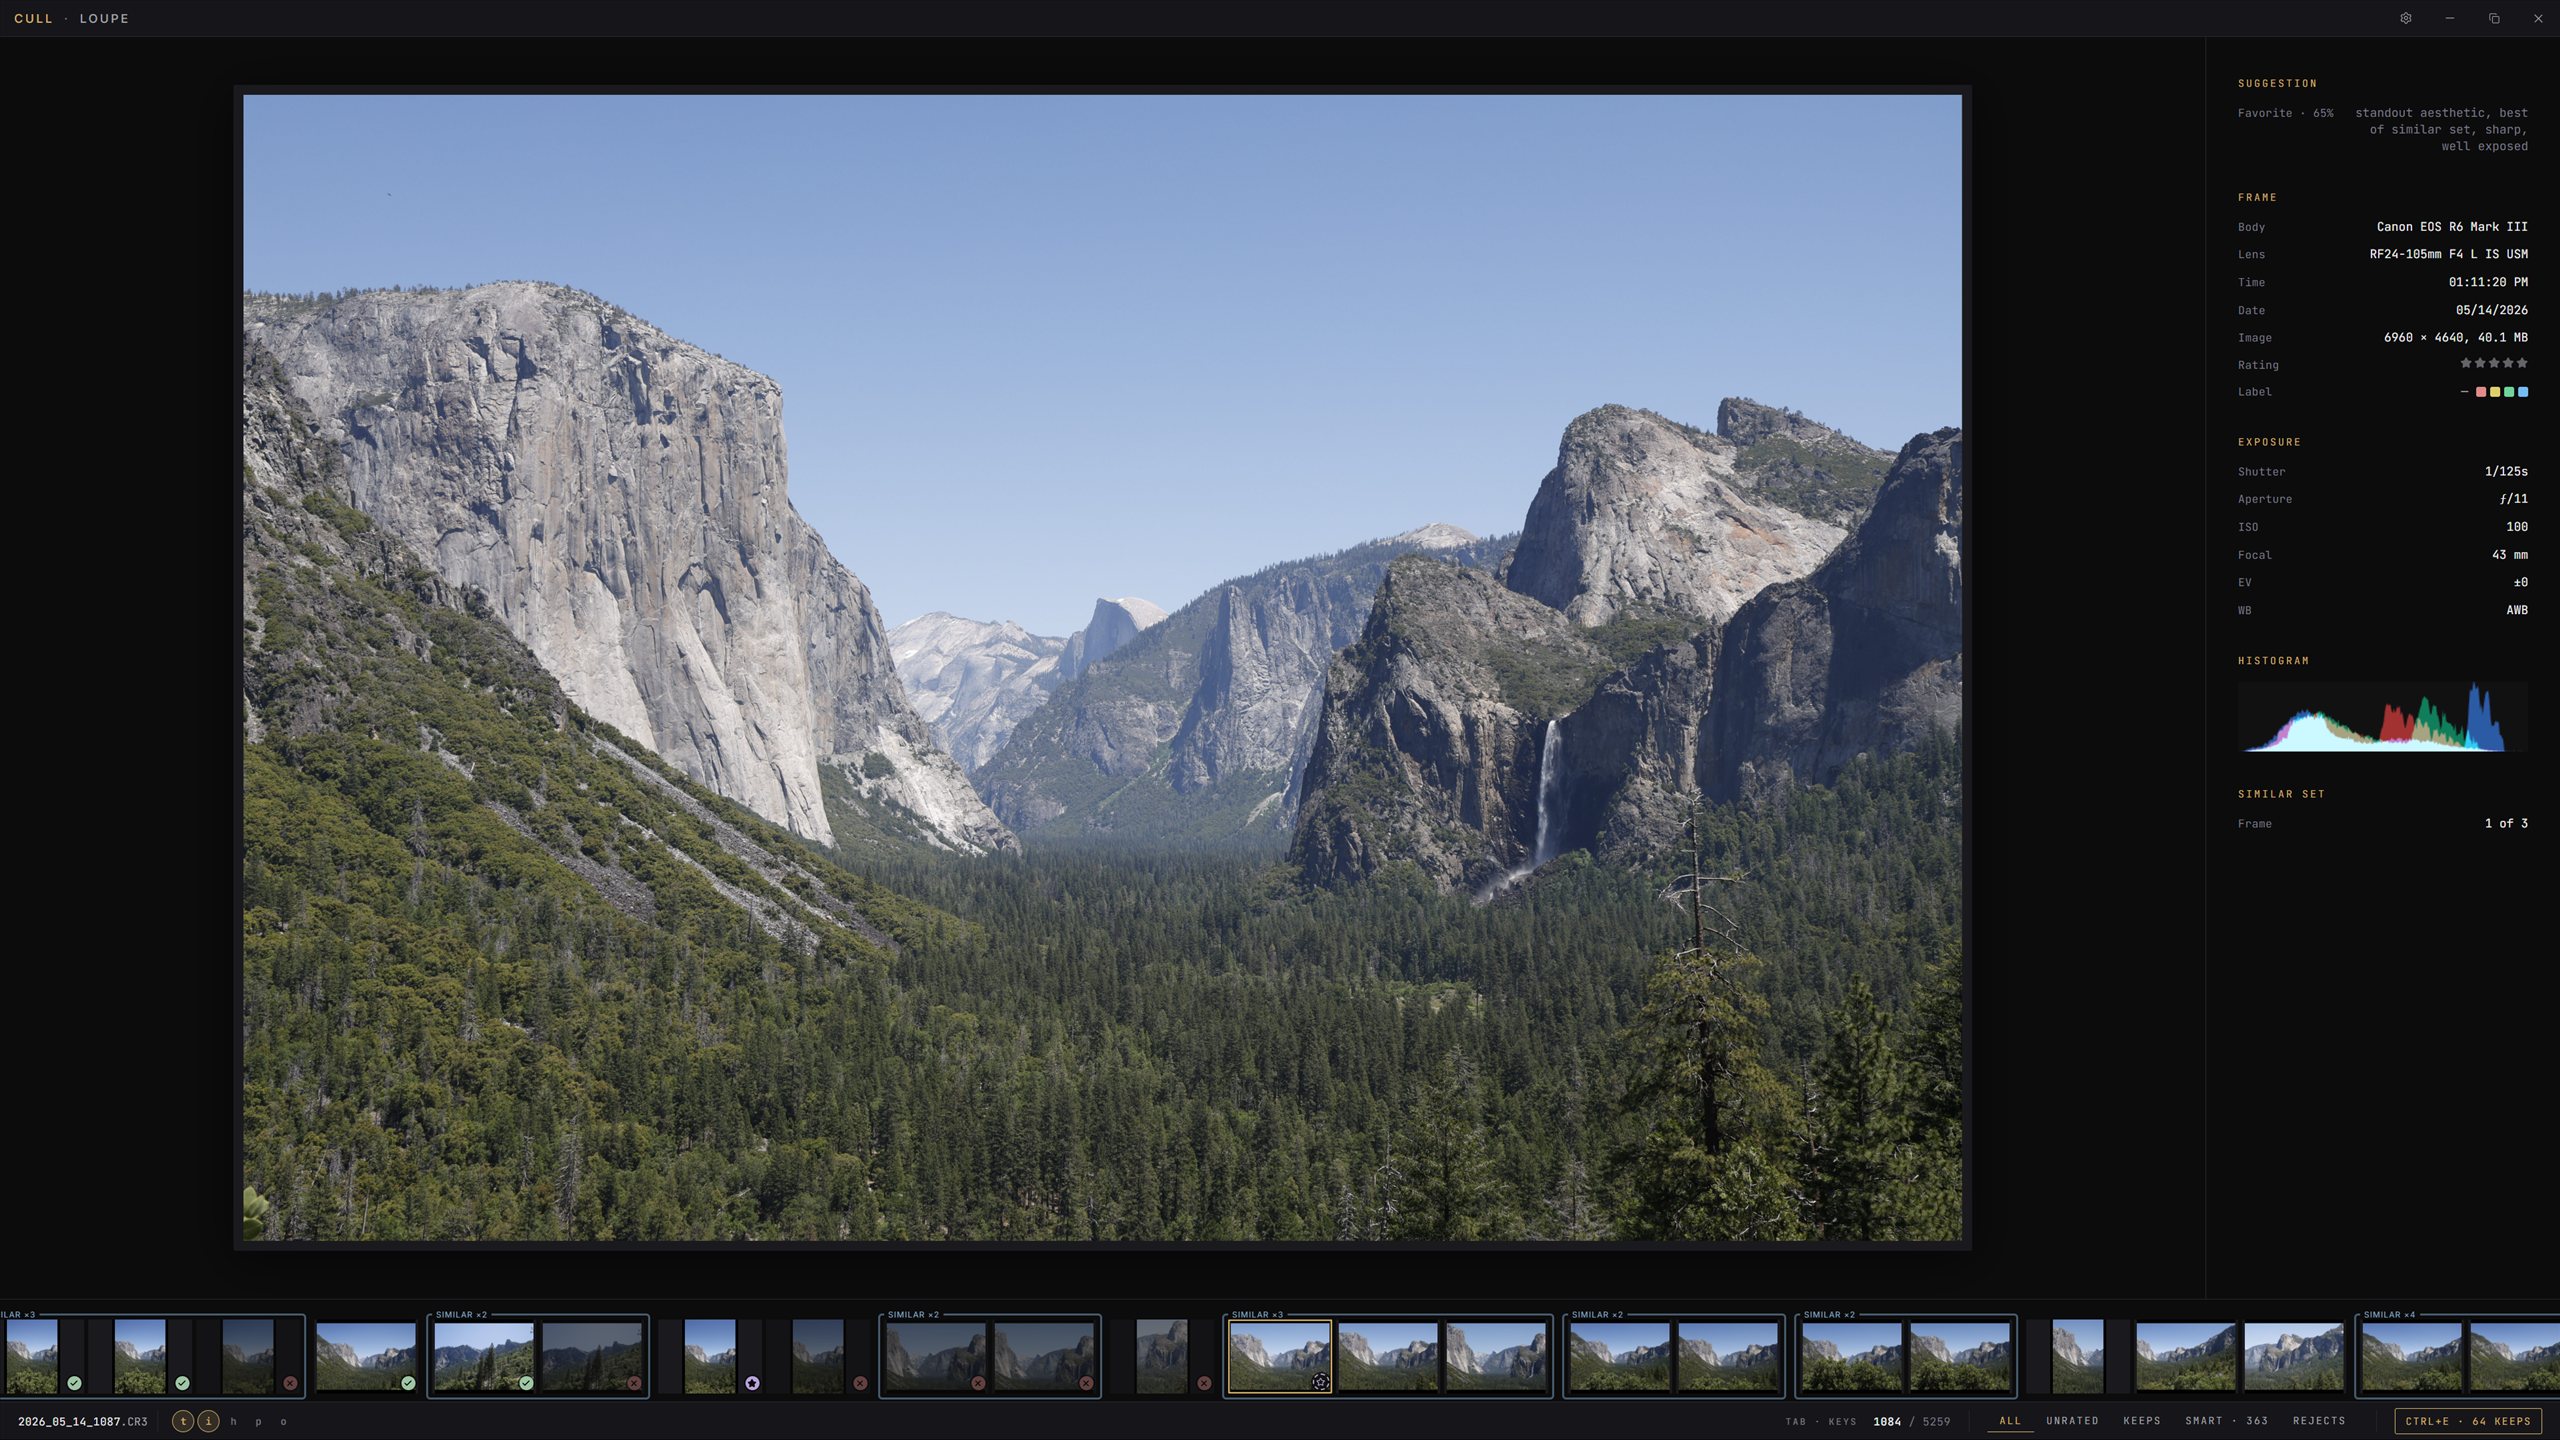
Task: Toggle the 'h' button in bottom bar
Action: tap(233, 1421)
